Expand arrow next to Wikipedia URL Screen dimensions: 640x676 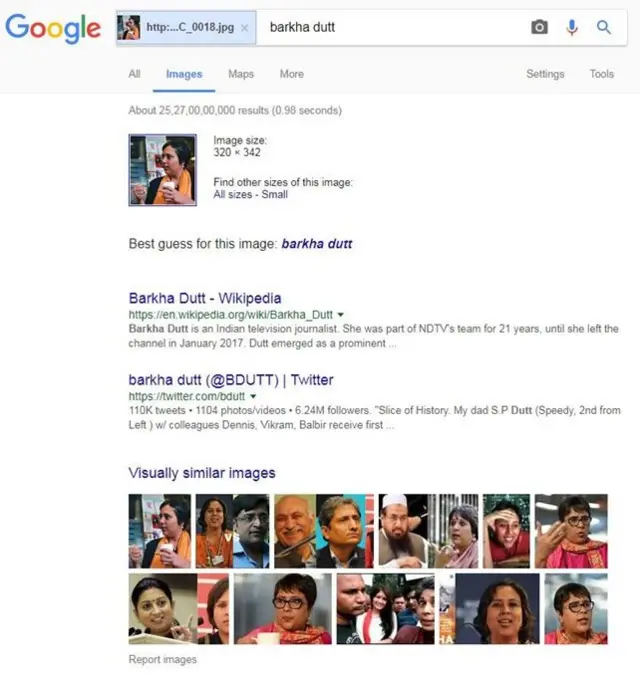pos(341,315)
